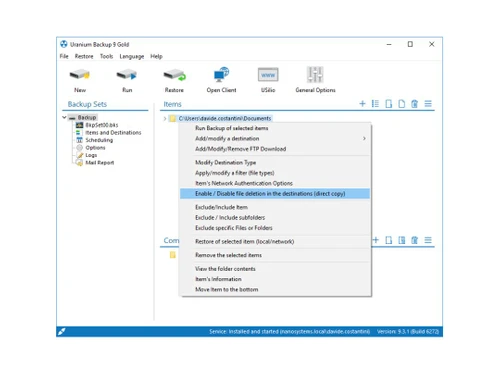Open General Options sliders icon
Screen dimensions: 500x375
[315, 75]
